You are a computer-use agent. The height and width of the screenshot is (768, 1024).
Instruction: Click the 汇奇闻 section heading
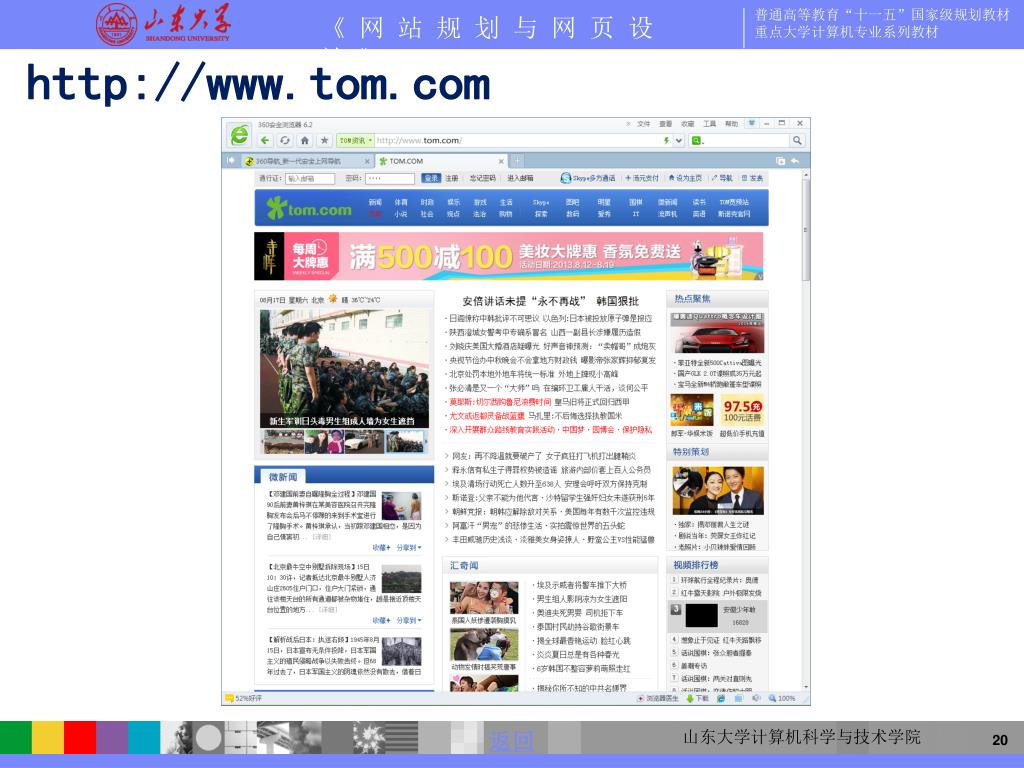[464, 566]
